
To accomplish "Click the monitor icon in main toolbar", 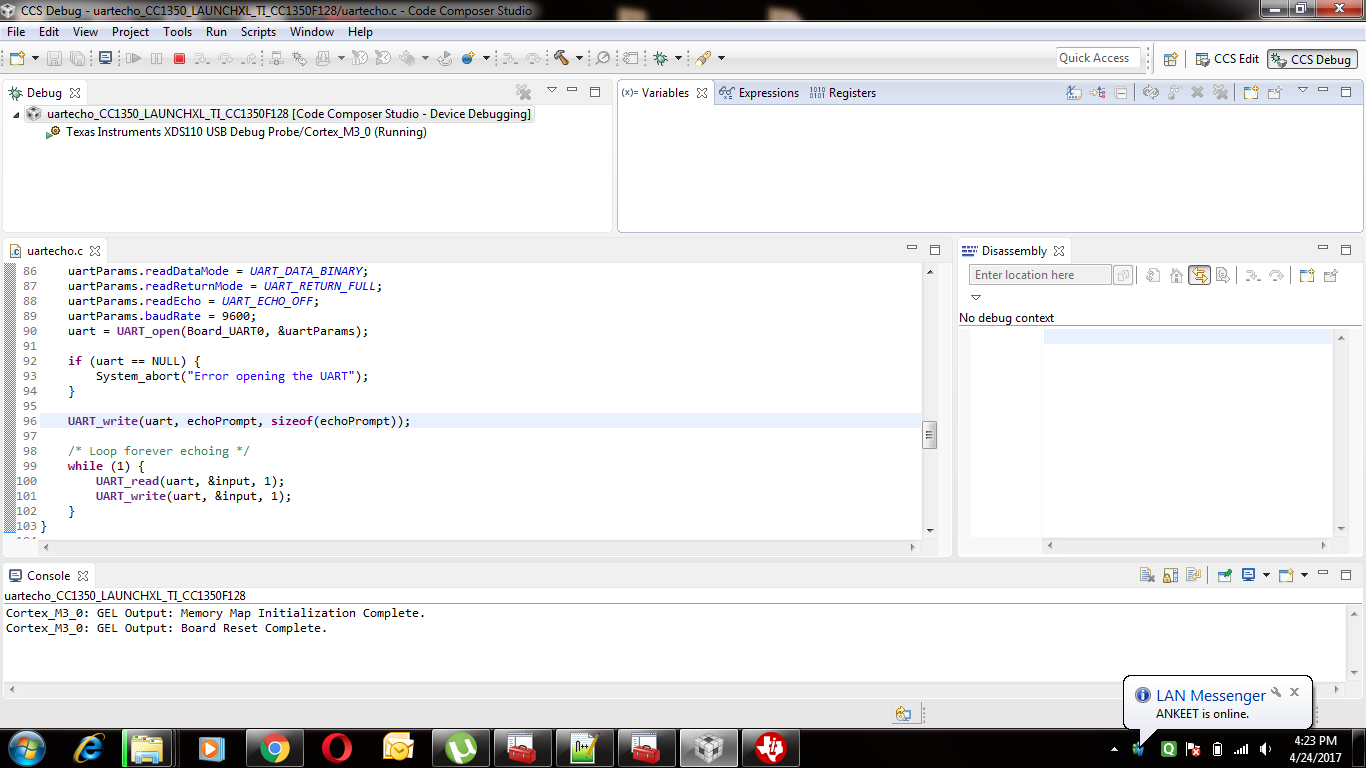I will 105,59.
